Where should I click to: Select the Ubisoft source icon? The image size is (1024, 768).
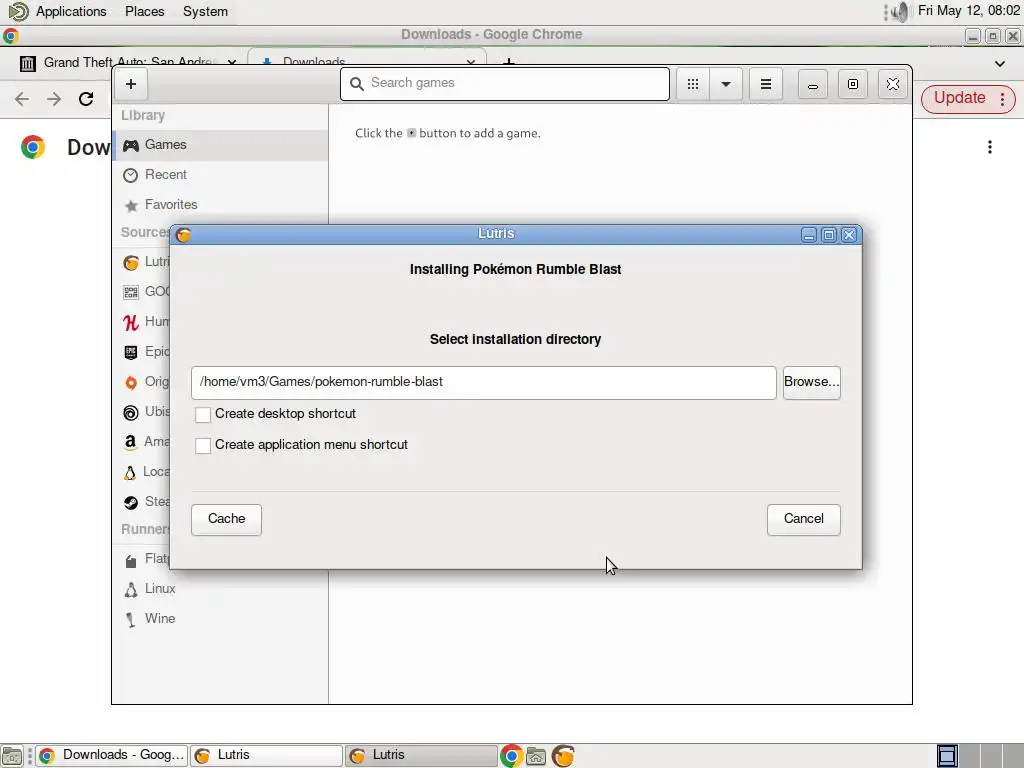(x=131, y=412)
